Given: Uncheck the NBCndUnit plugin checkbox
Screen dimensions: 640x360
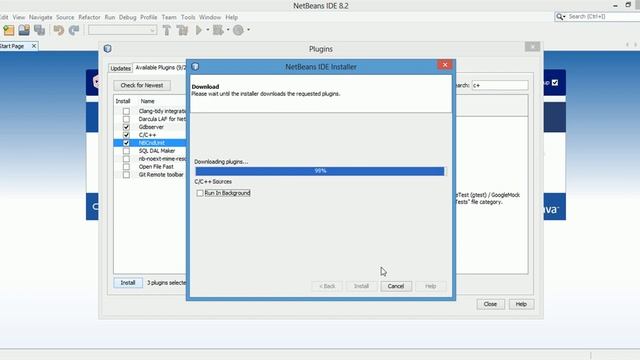Looking at the screenshot, I should (126, 143).
